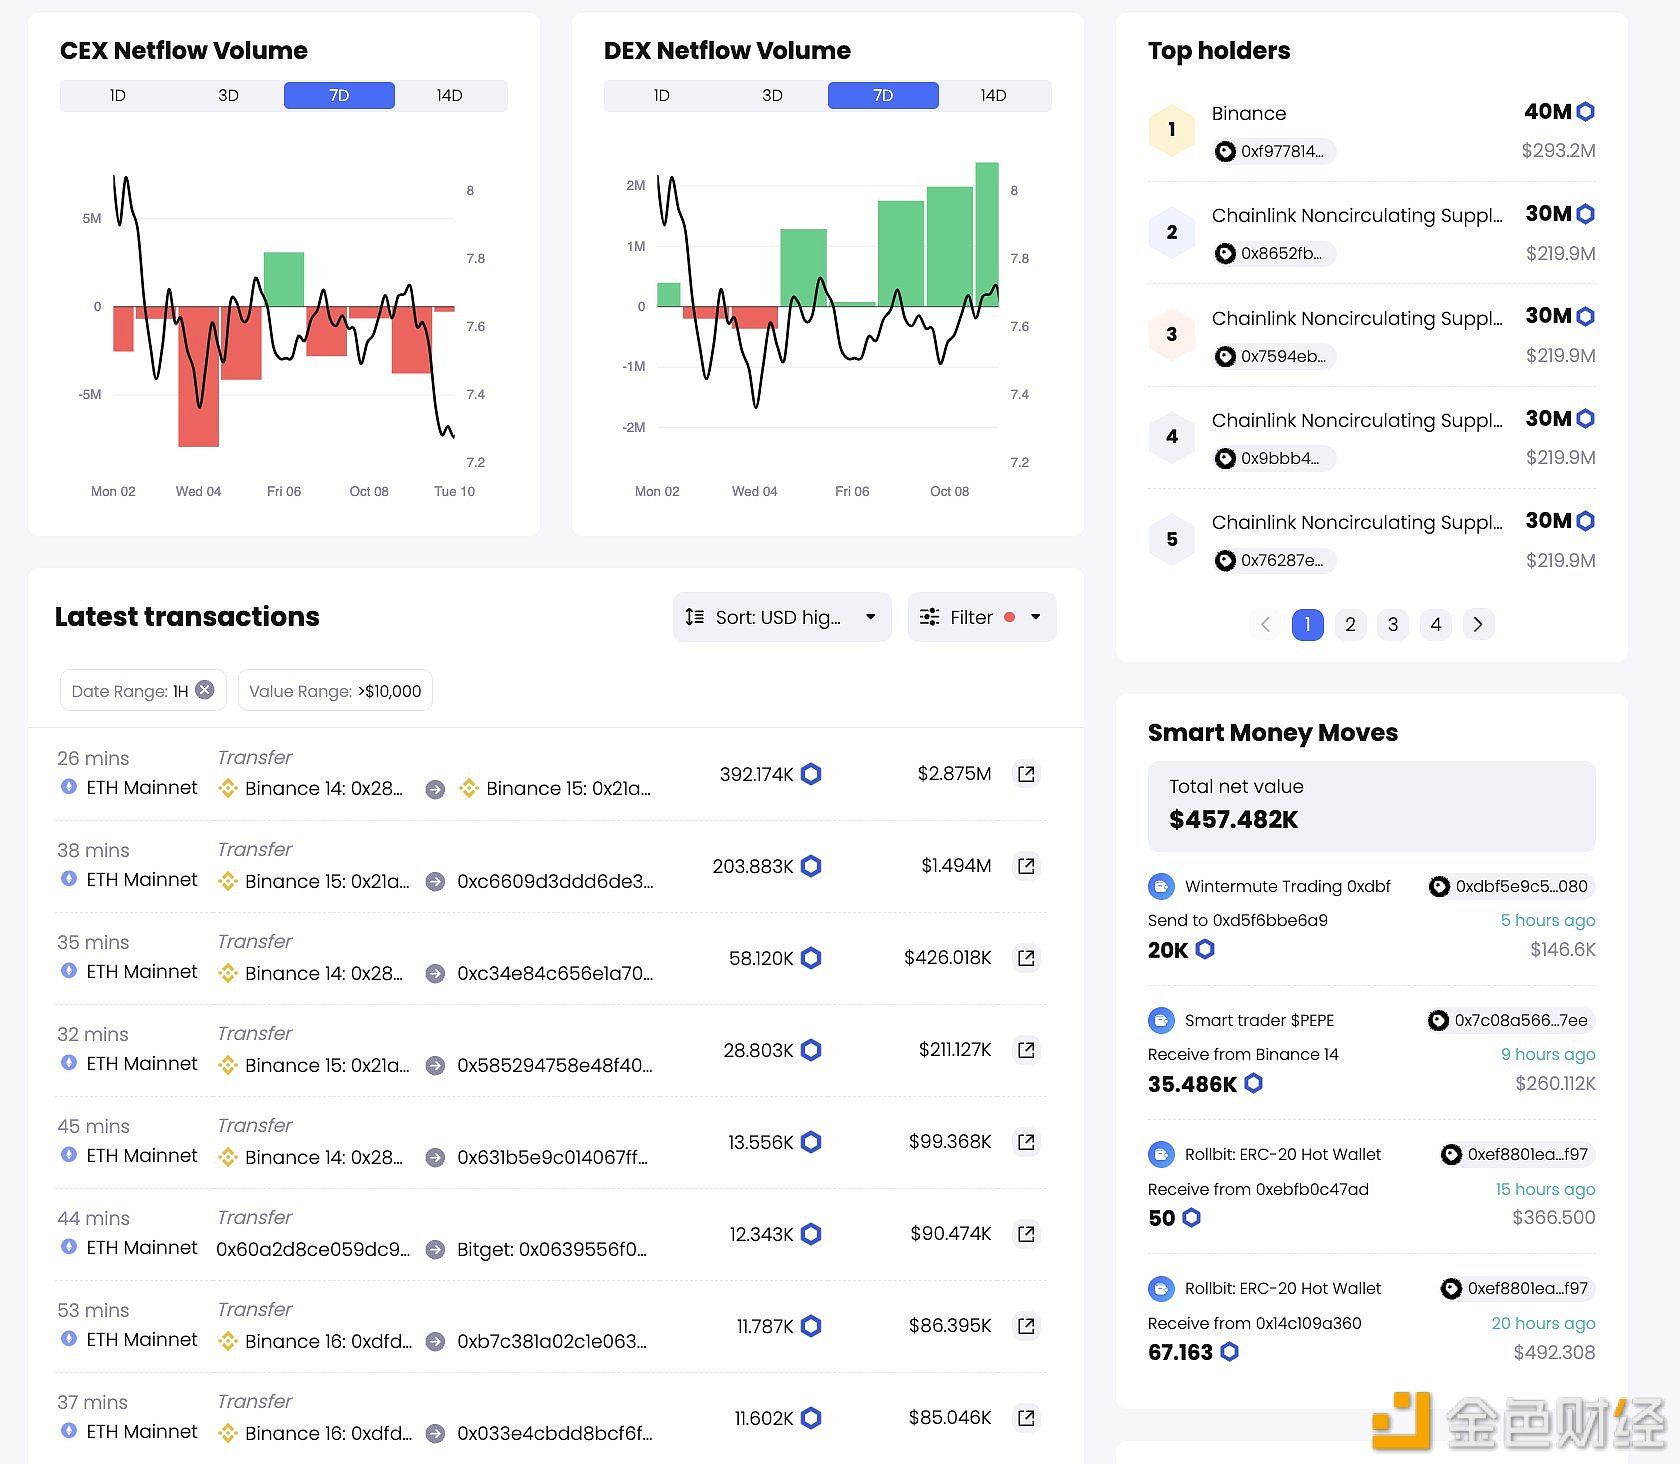Click arrow icon before Bitget: 0x0639556f0...

click(435, 1249)
